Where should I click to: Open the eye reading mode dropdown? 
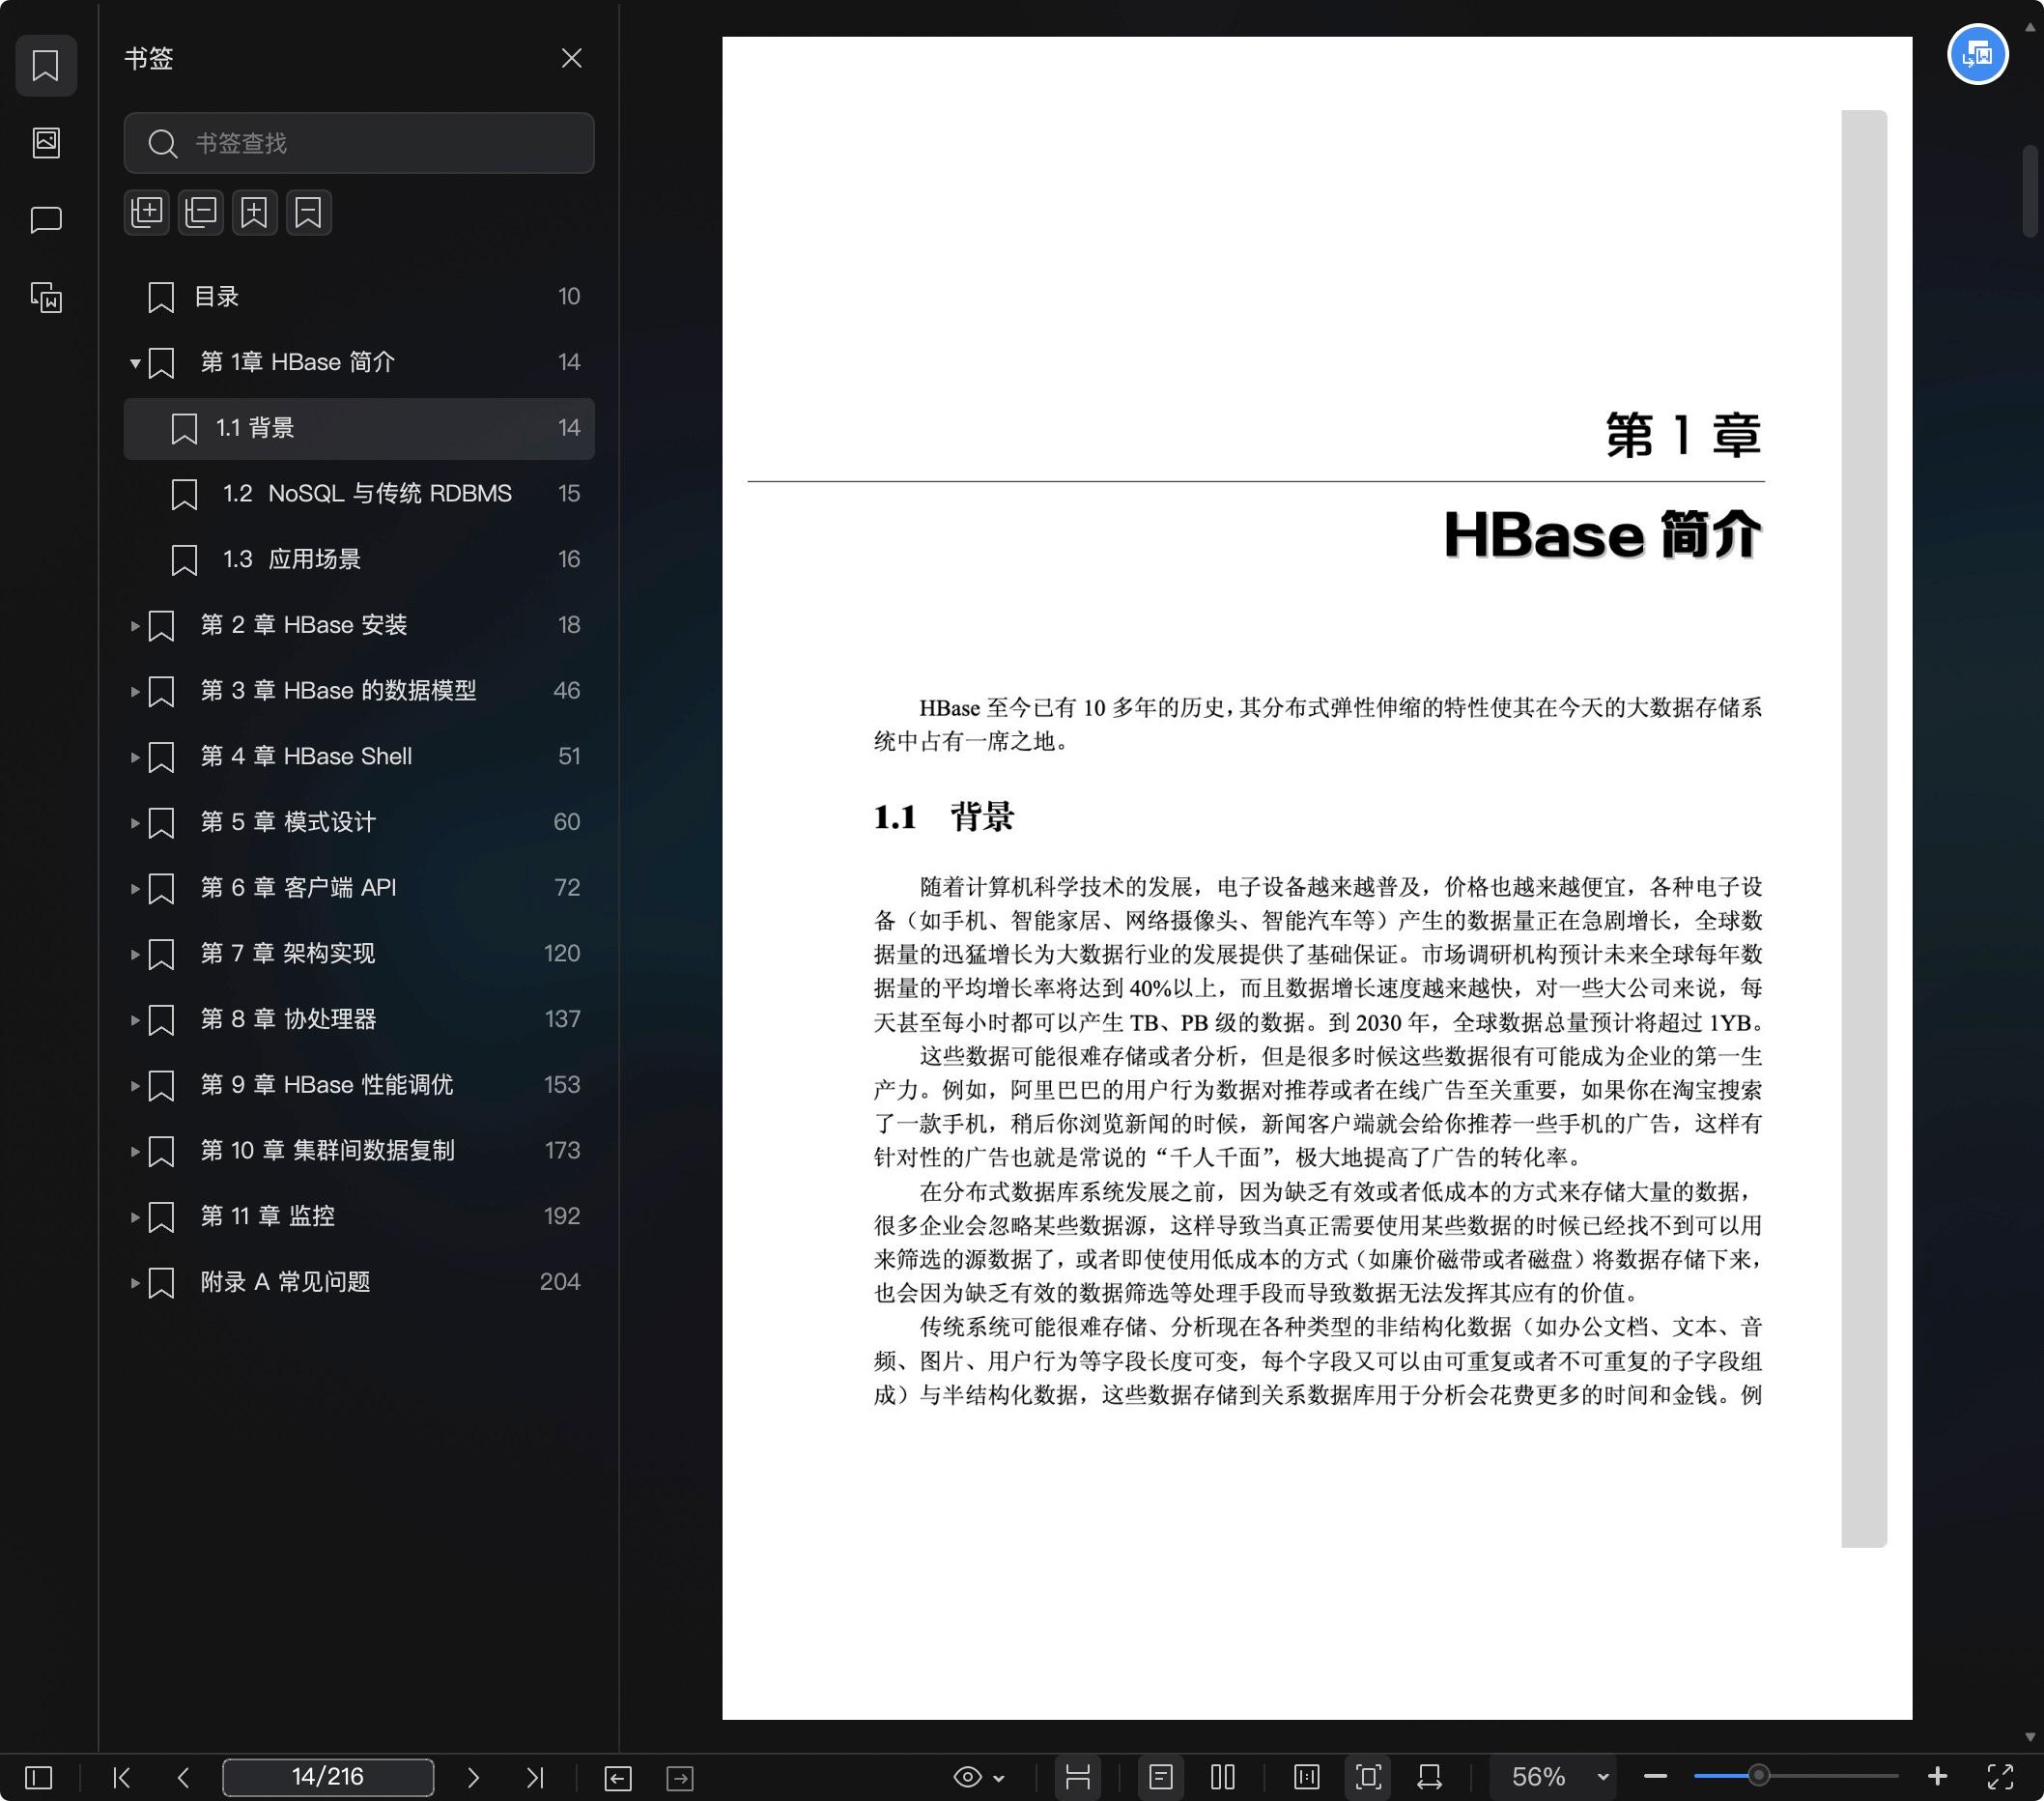tap(979, 1777)
